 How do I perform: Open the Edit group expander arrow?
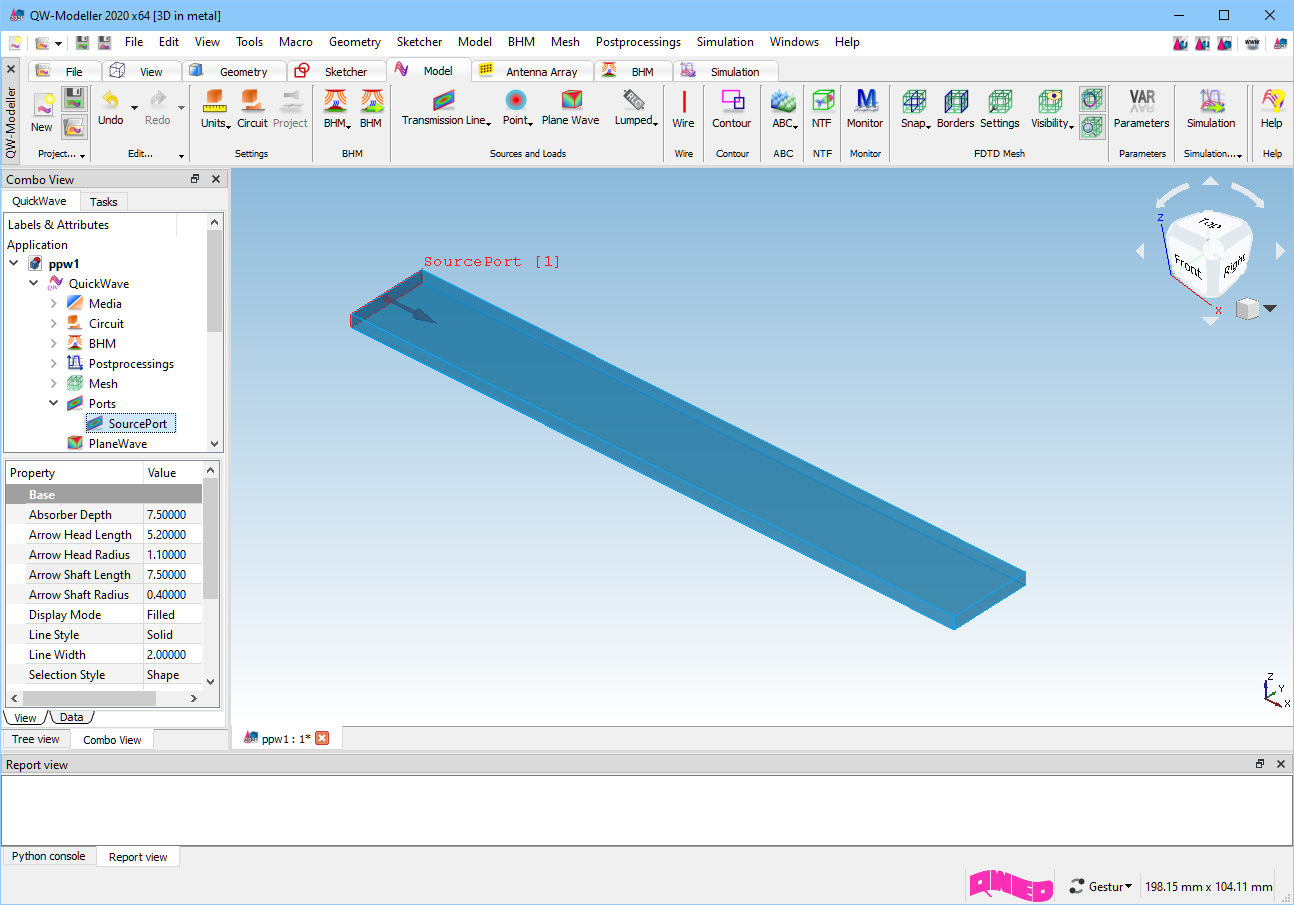[181, 156]
